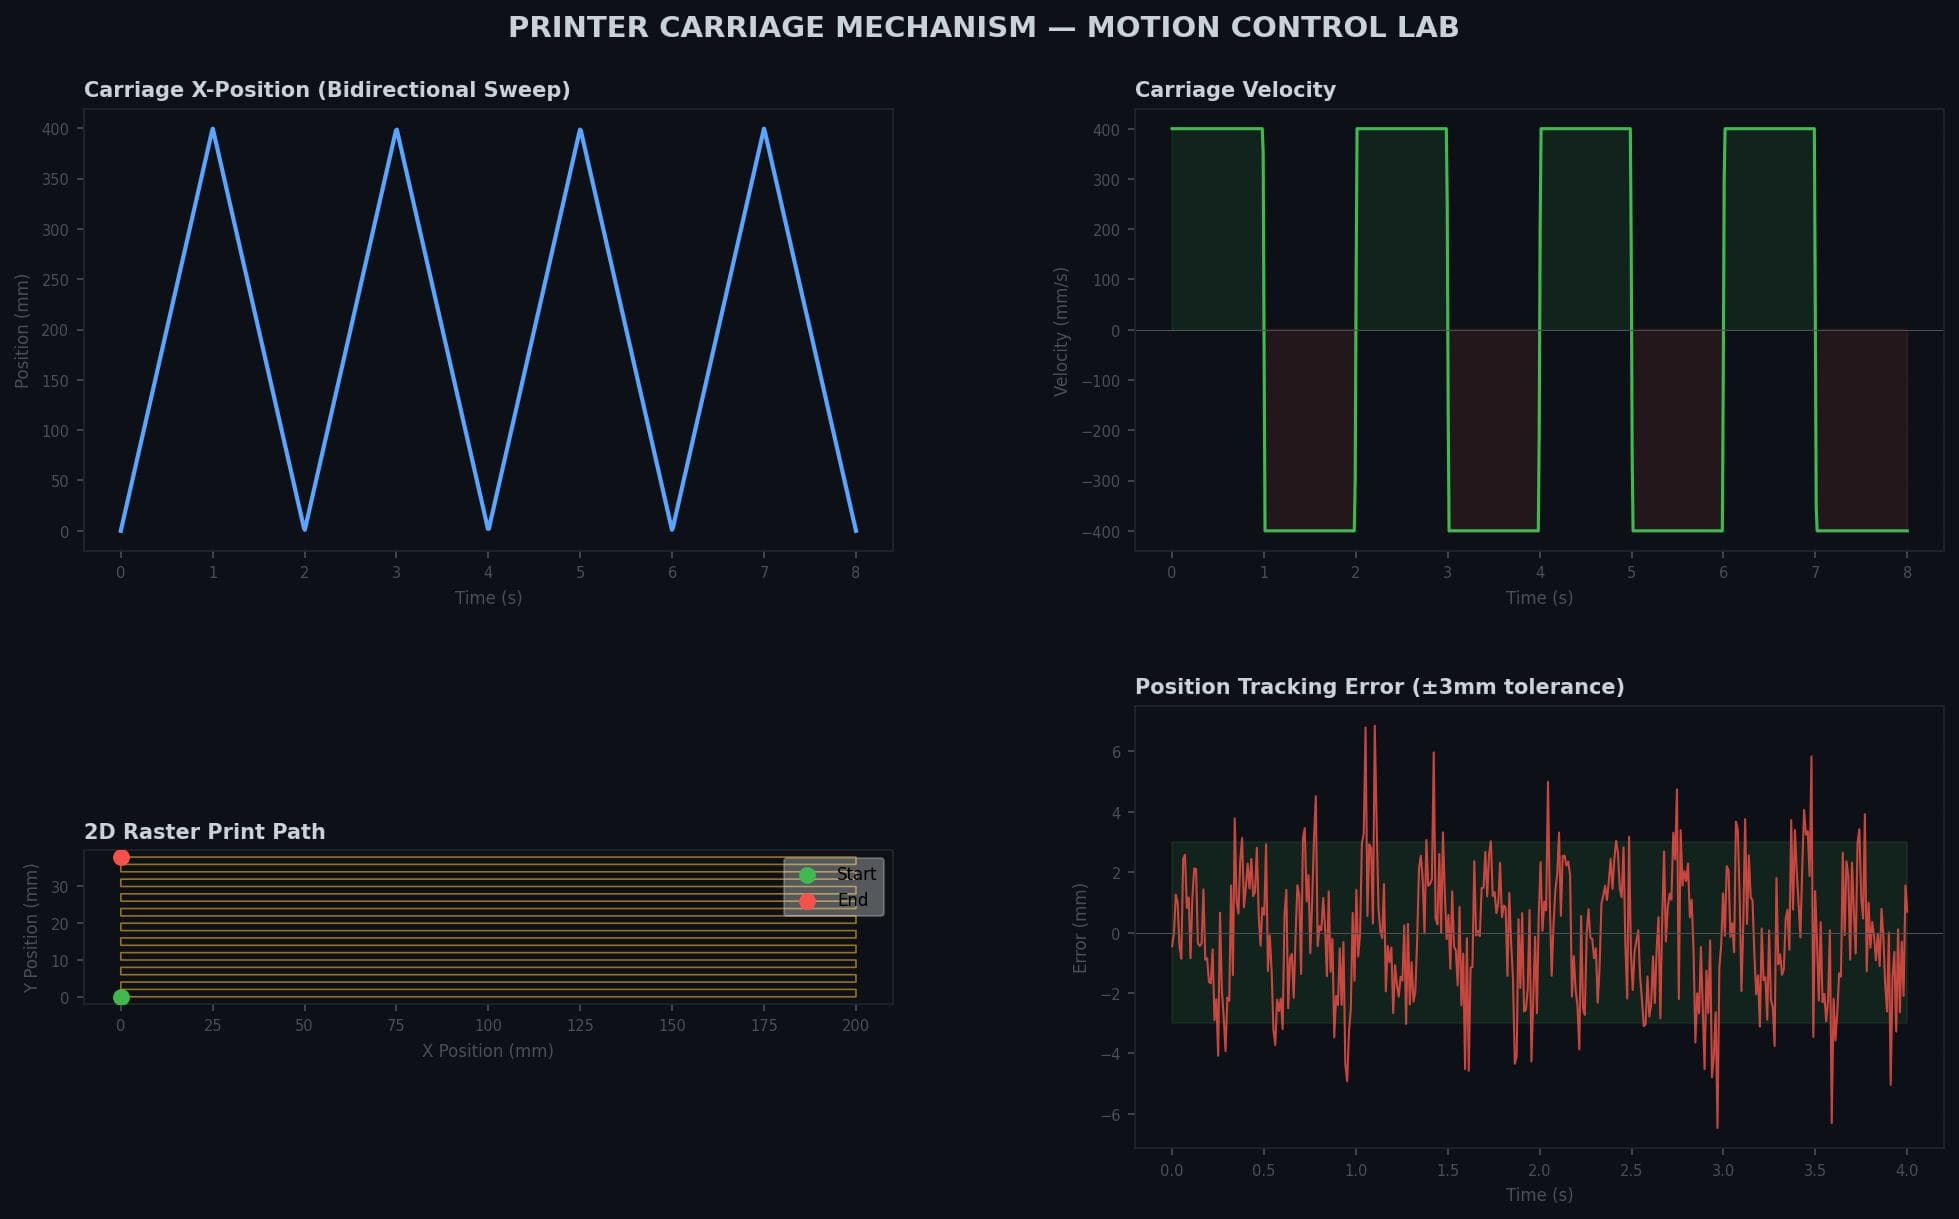Viewport: 1959px width, 1219px height.
Task: Click the Carriage Velocity chart title
Action: (1234, 90)
